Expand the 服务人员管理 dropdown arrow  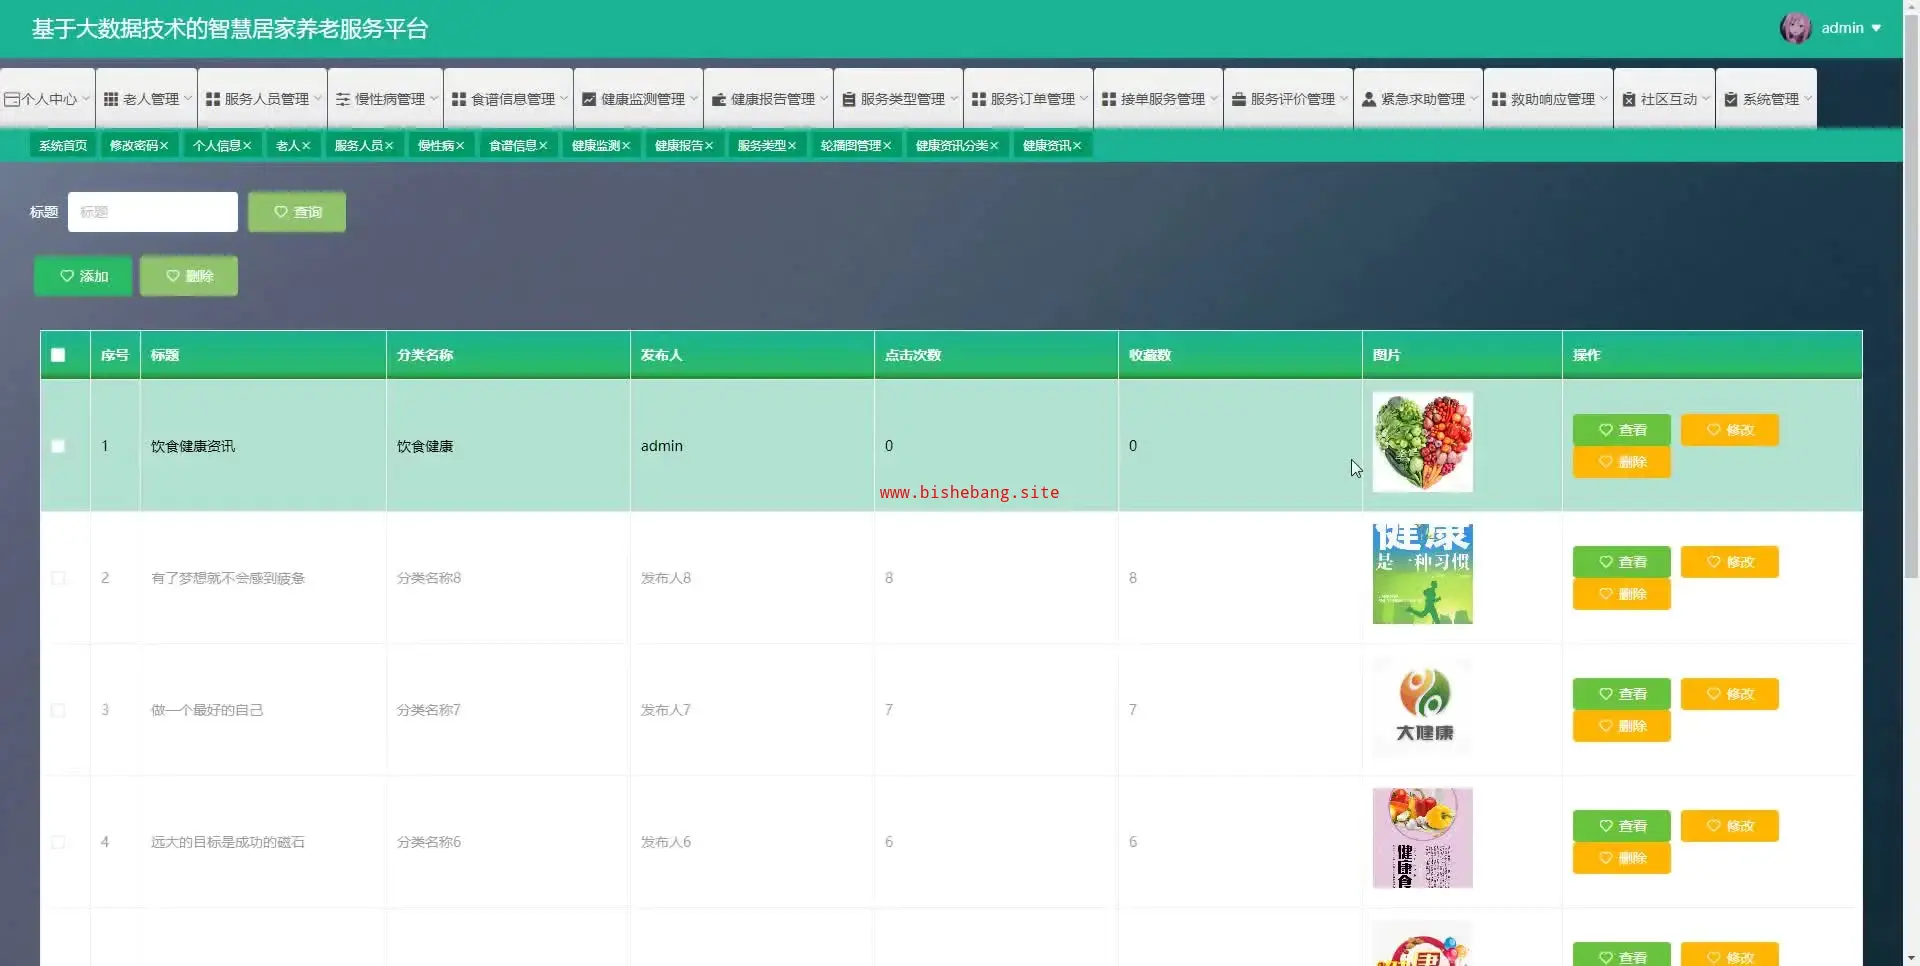(x=318, y=99)
